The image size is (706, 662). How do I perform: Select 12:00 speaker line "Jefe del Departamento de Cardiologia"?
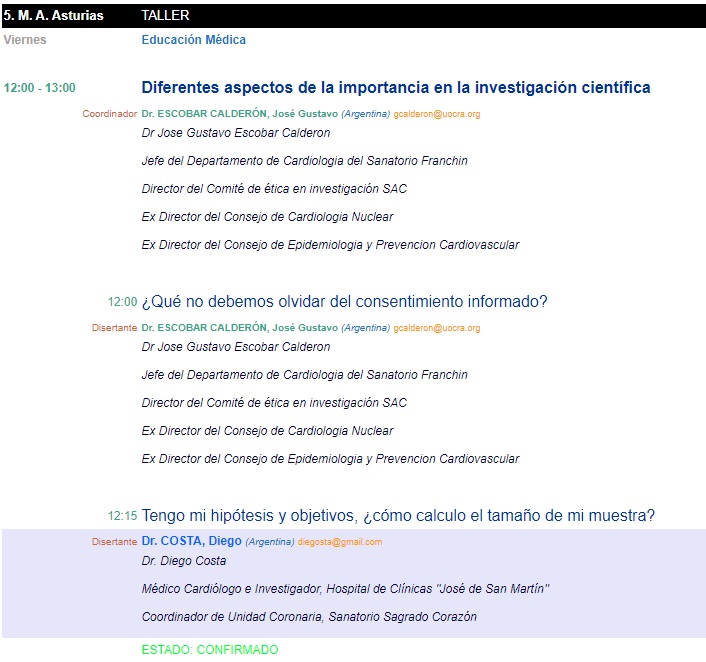point(304,374)
